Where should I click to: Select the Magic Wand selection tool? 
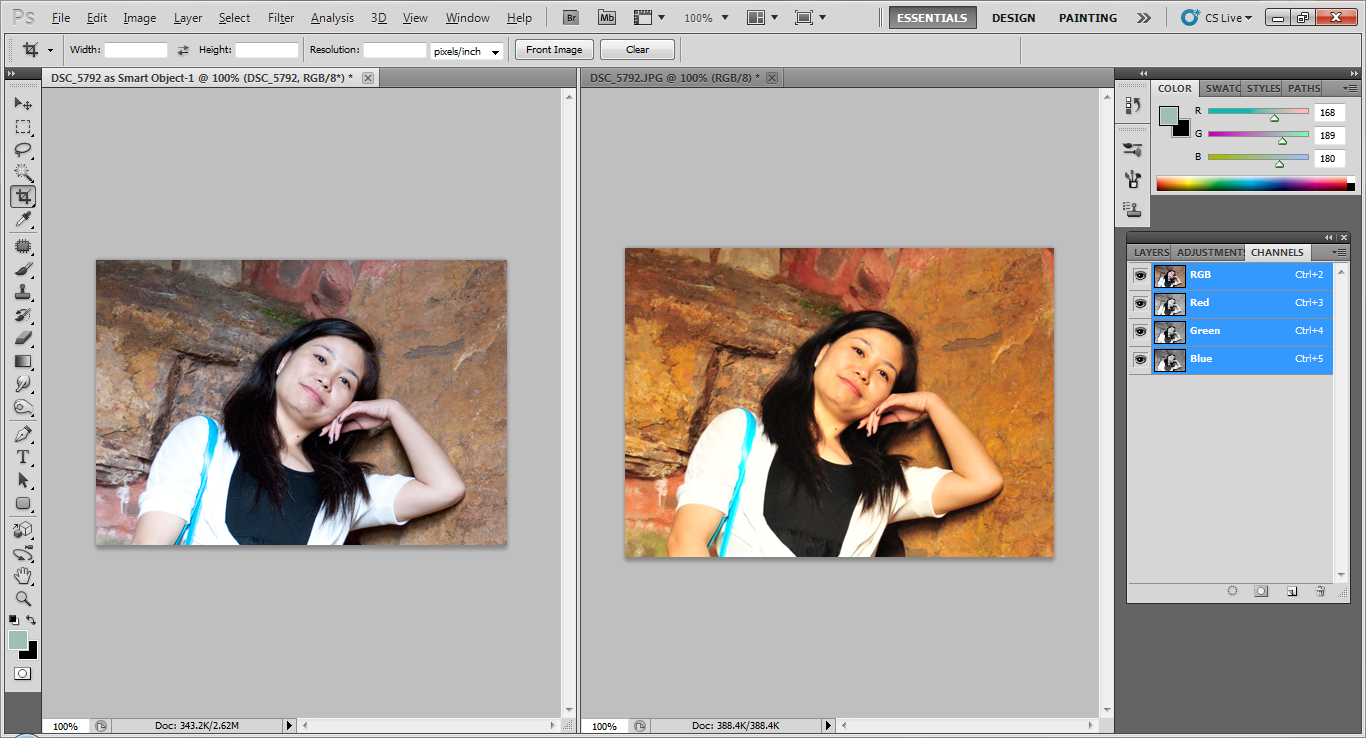pos(23,173)
